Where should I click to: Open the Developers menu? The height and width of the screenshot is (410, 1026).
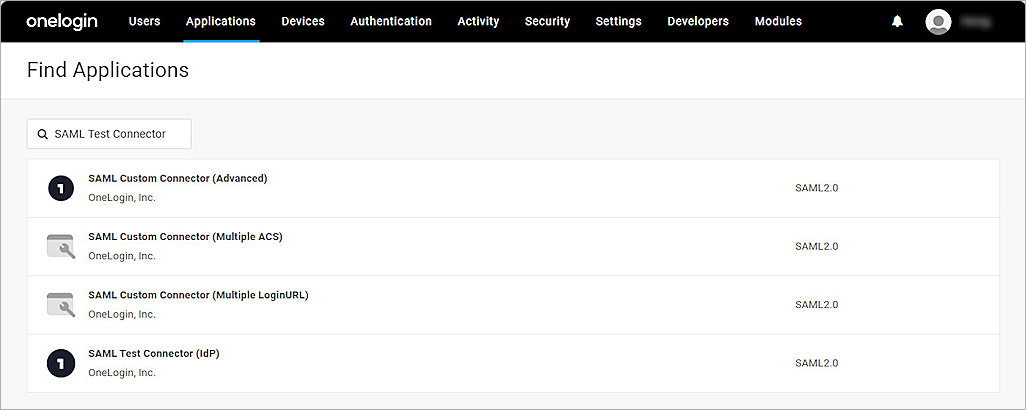[698, 21]
